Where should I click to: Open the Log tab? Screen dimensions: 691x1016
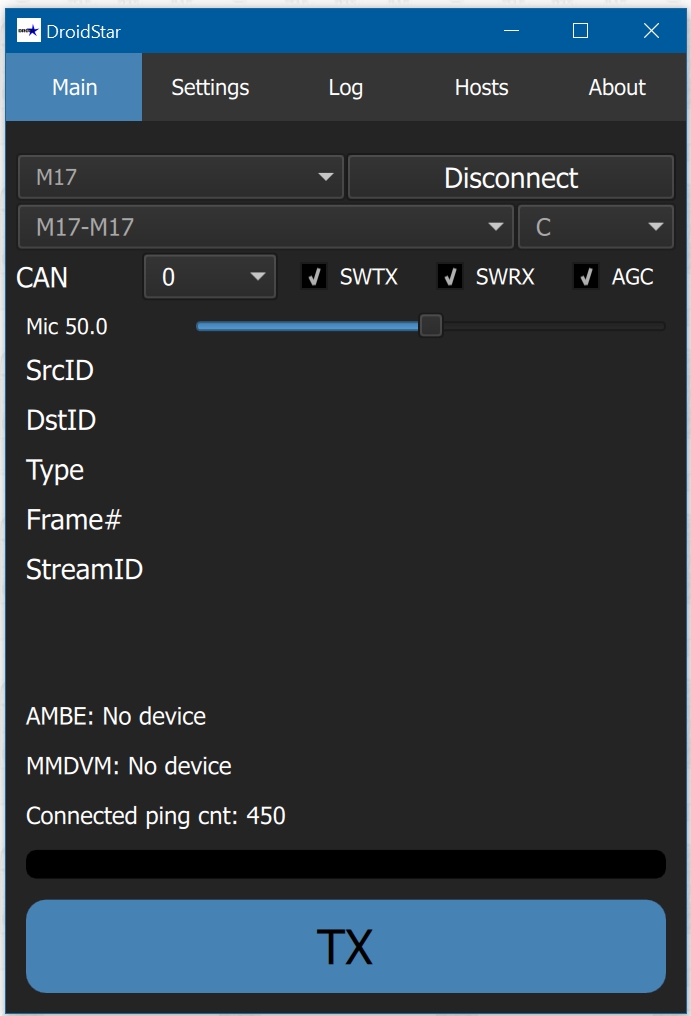click(x=345, y=88)
